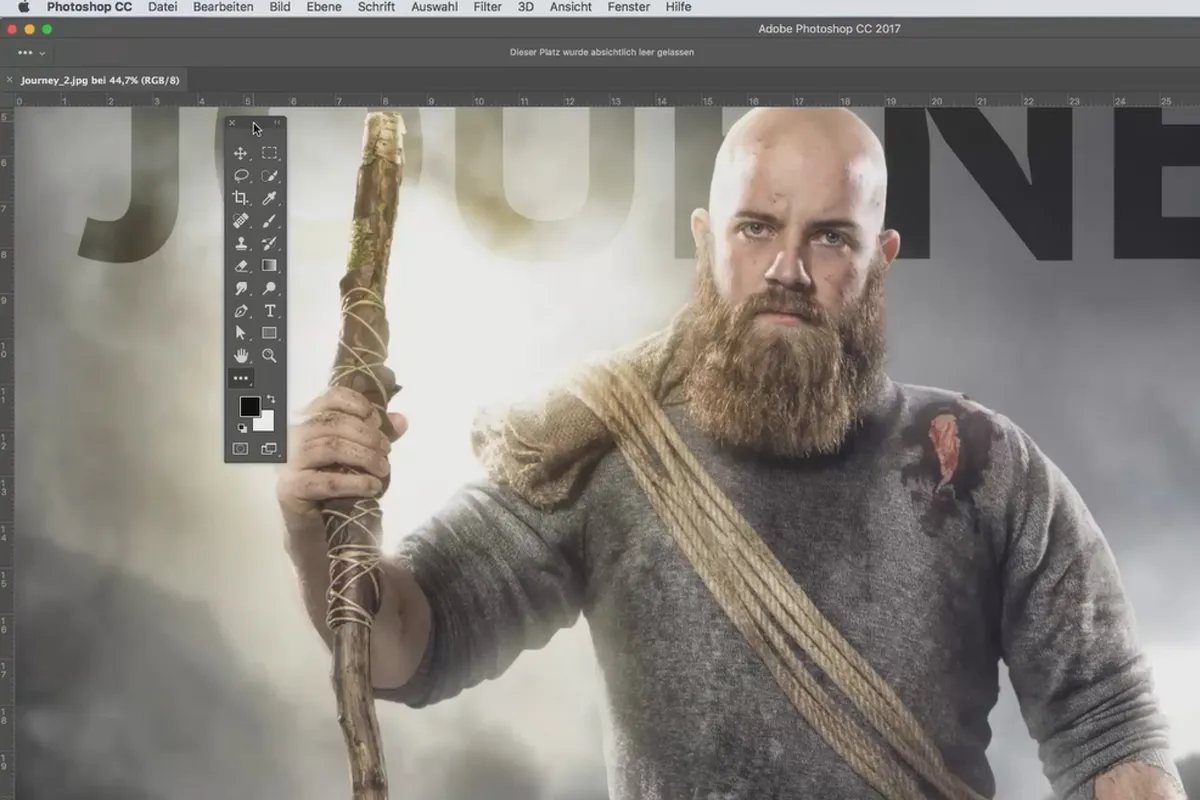1200x800 pixels.
Task: Open the Fenster menu
Action: coord(630,7)
